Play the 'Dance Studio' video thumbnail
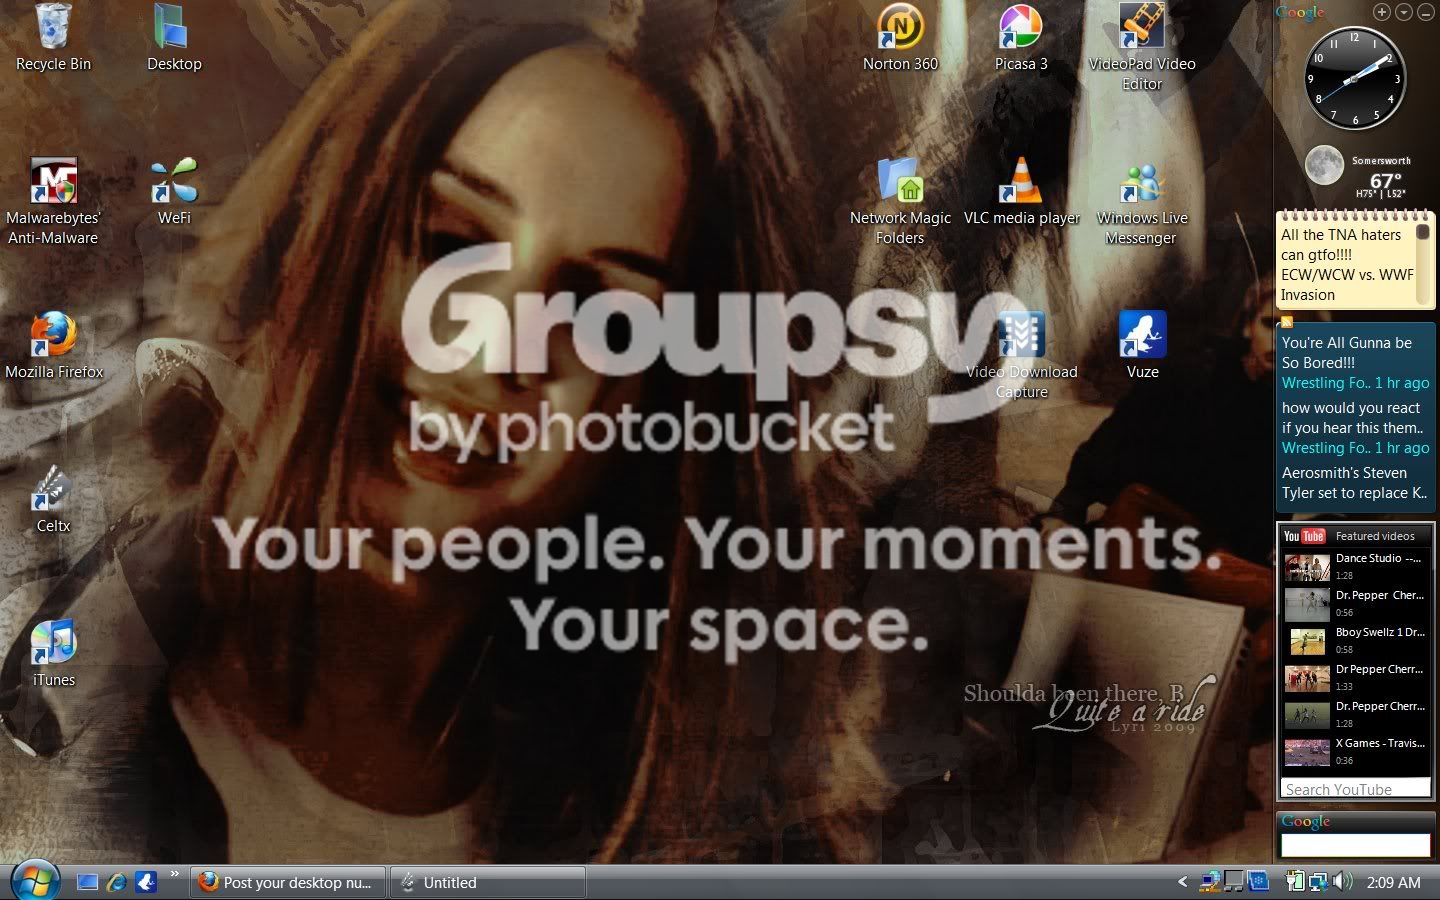Image resolution: width=1440 pixels, height=900 pixels. pyautogui.click(x=1307, y=567)
